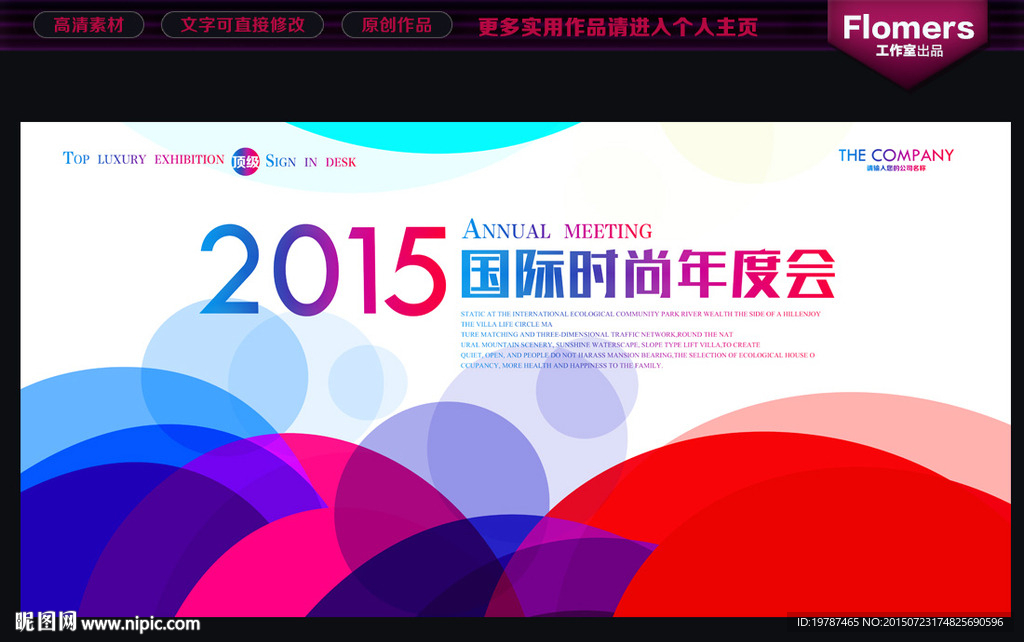This screenshot has width=1024, height=642.
Task: Click the ID:19787465 number text
Action: pyautogui.click(x=900, y=622)
